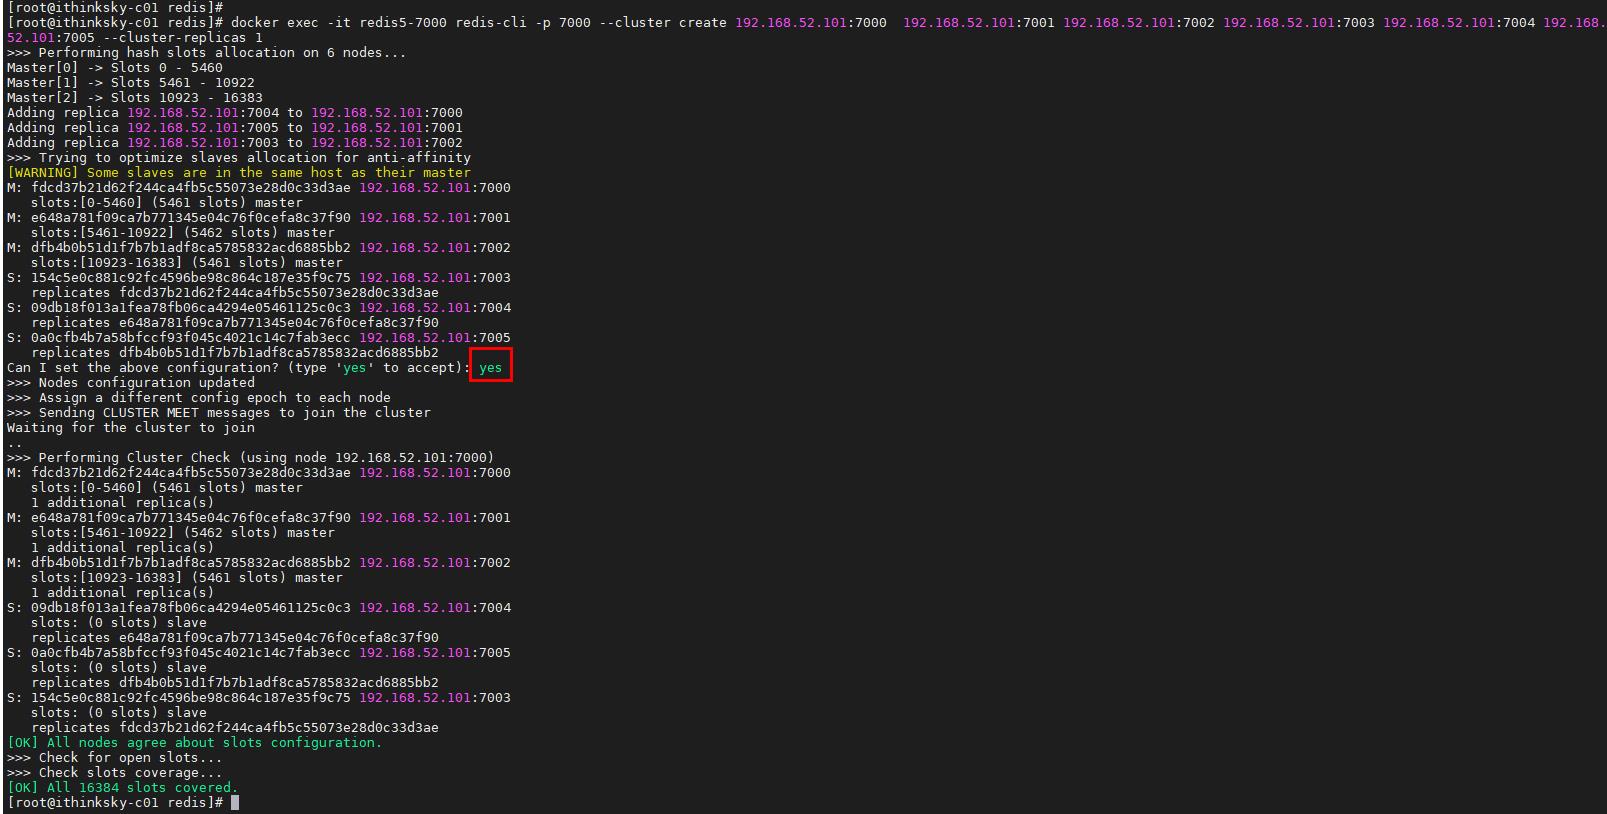
Task: Click 'slots: (0 slots) slave' under node 7003
Action: 119,712
